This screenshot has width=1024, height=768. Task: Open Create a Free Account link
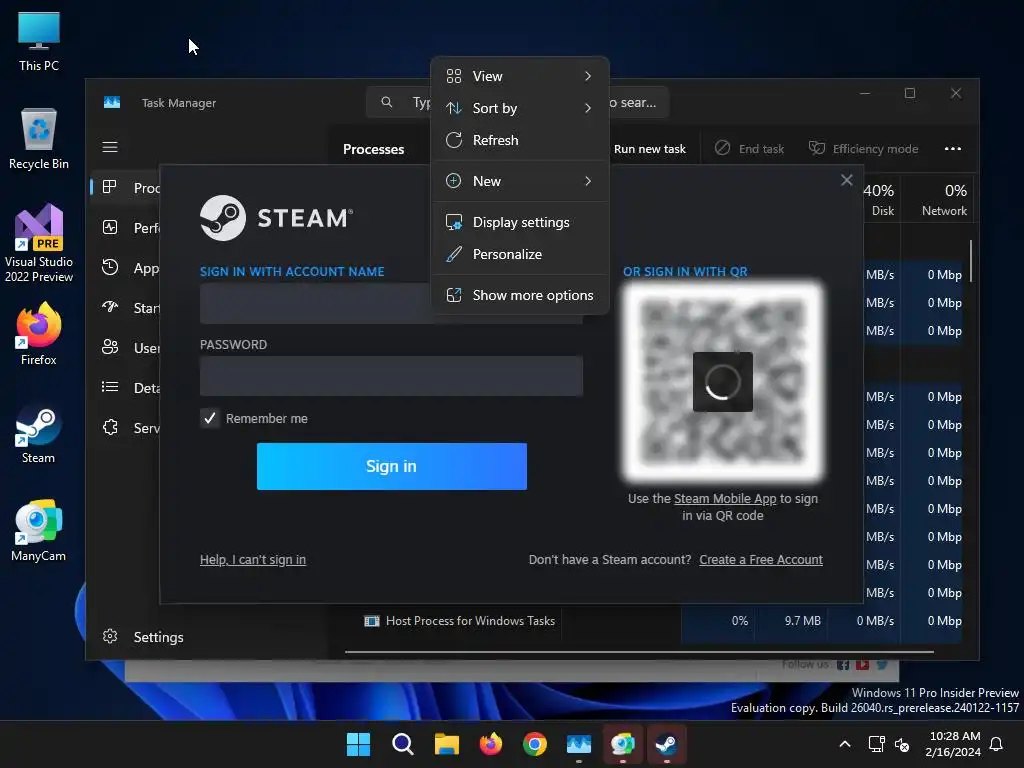(x=761, y=560)
